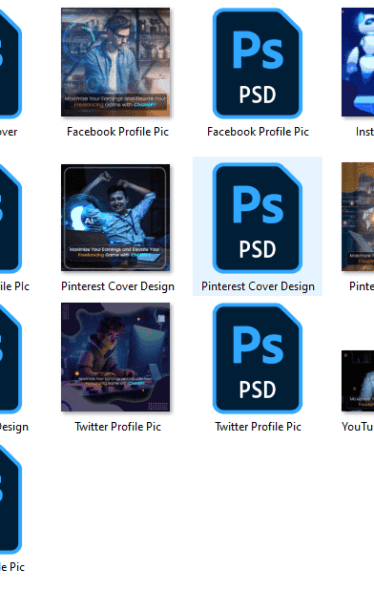Select the Pinterest Cover Design image thumbnail
Screen dimensions: 374x590
point(116,217)
